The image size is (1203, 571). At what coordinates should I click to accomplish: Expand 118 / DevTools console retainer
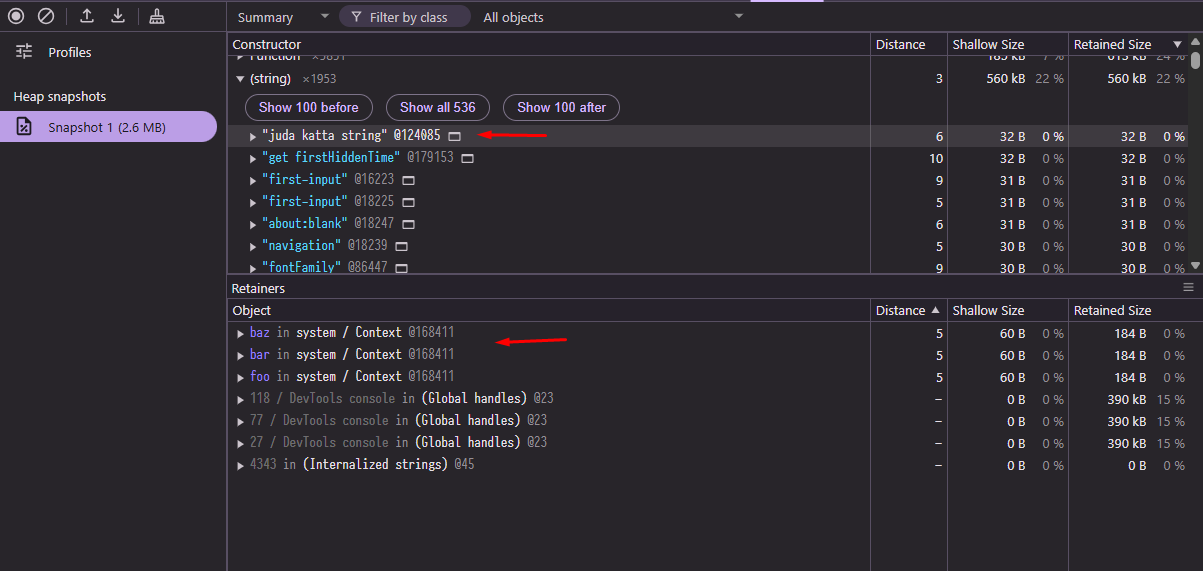click(240, 399)
